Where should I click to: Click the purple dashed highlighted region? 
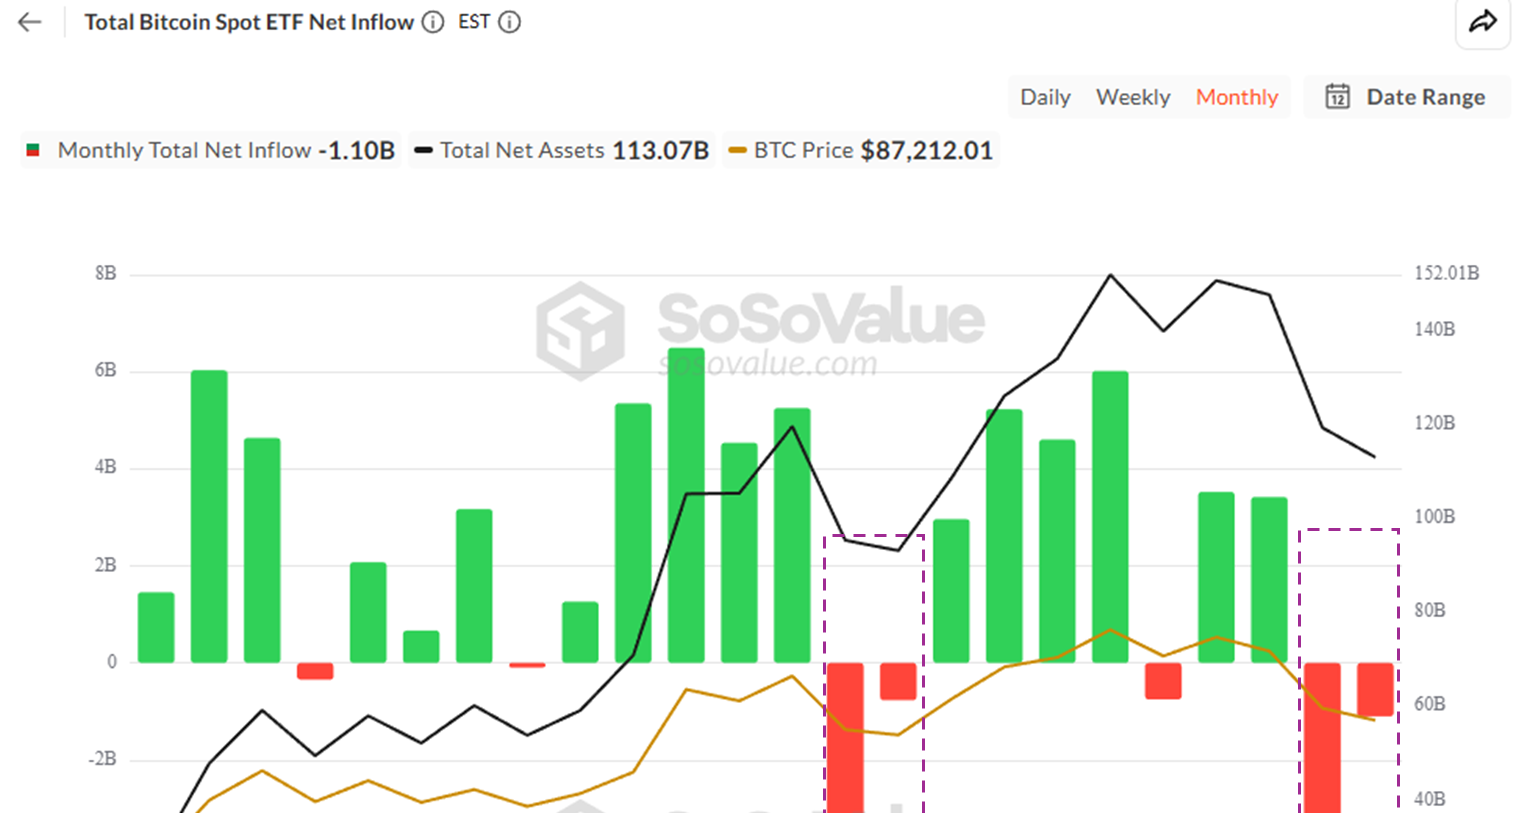tap(875, 670)
